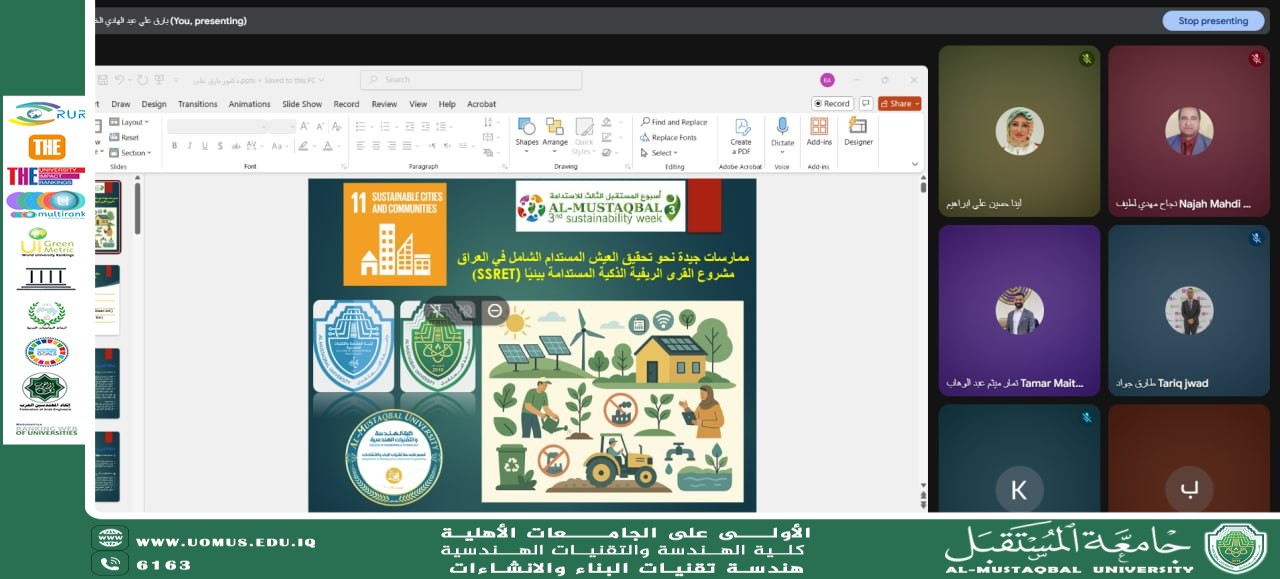The height and width of the screenshot is (579, 1280).
Task: Toggle text Shadow formatting
Action: pyautogui.click(x=220, y=145)
